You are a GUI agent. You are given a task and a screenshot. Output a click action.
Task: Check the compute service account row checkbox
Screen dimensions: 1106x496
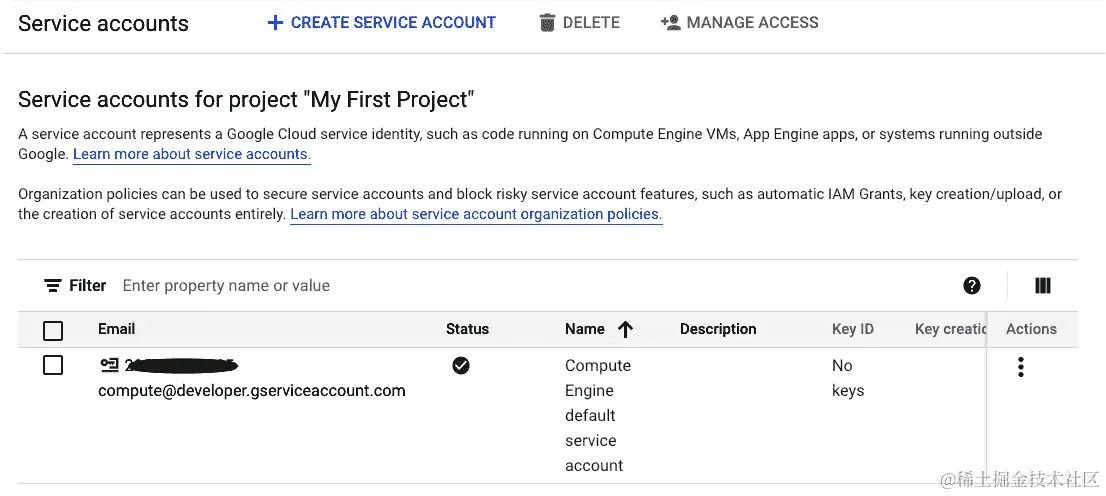click(53, 365)
